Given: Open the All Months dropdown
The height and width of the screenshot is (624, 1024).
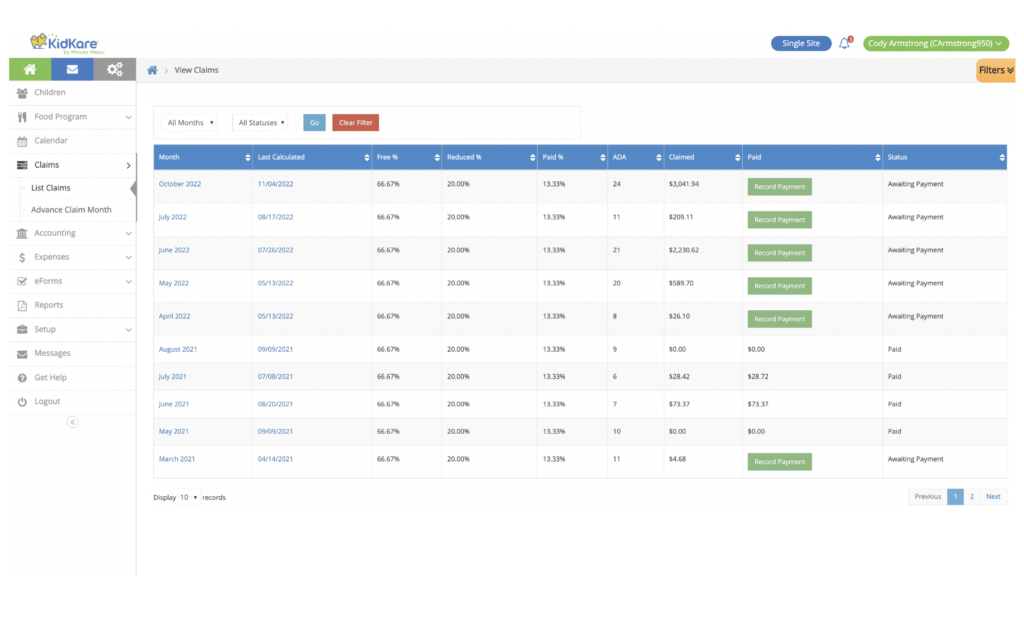Looking at the screenshot, I should 189,122.
